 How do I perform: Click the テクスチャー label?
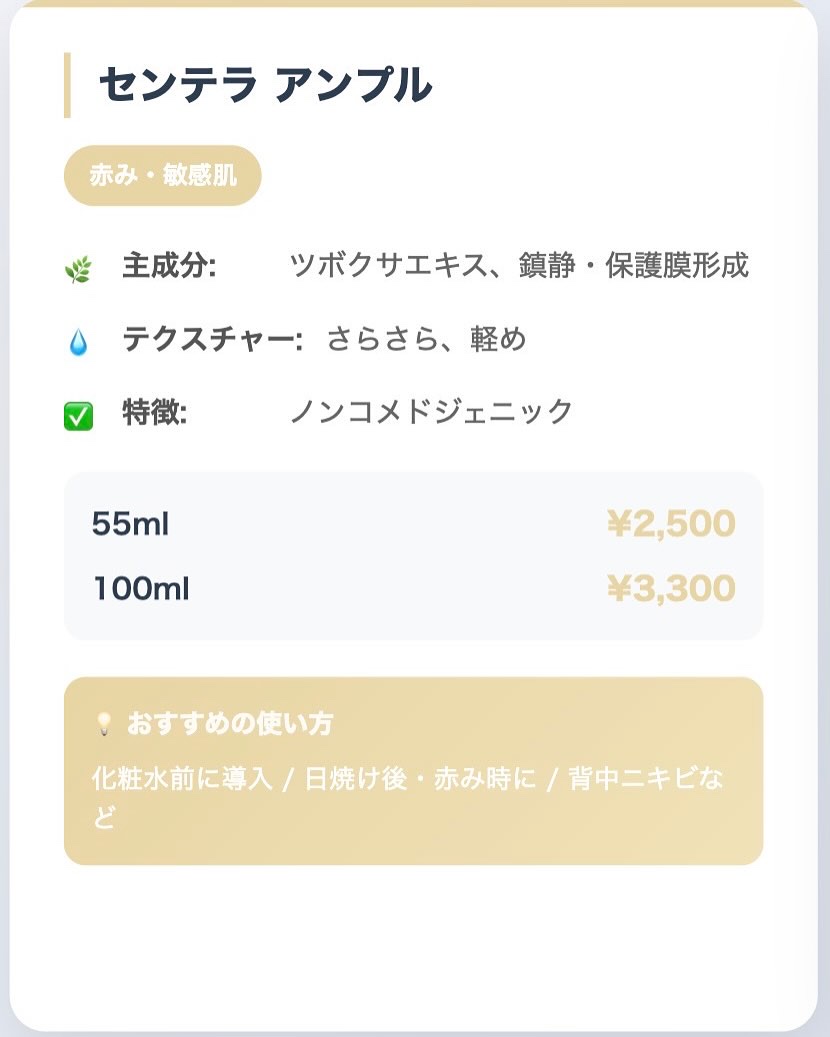coord(212,340)
